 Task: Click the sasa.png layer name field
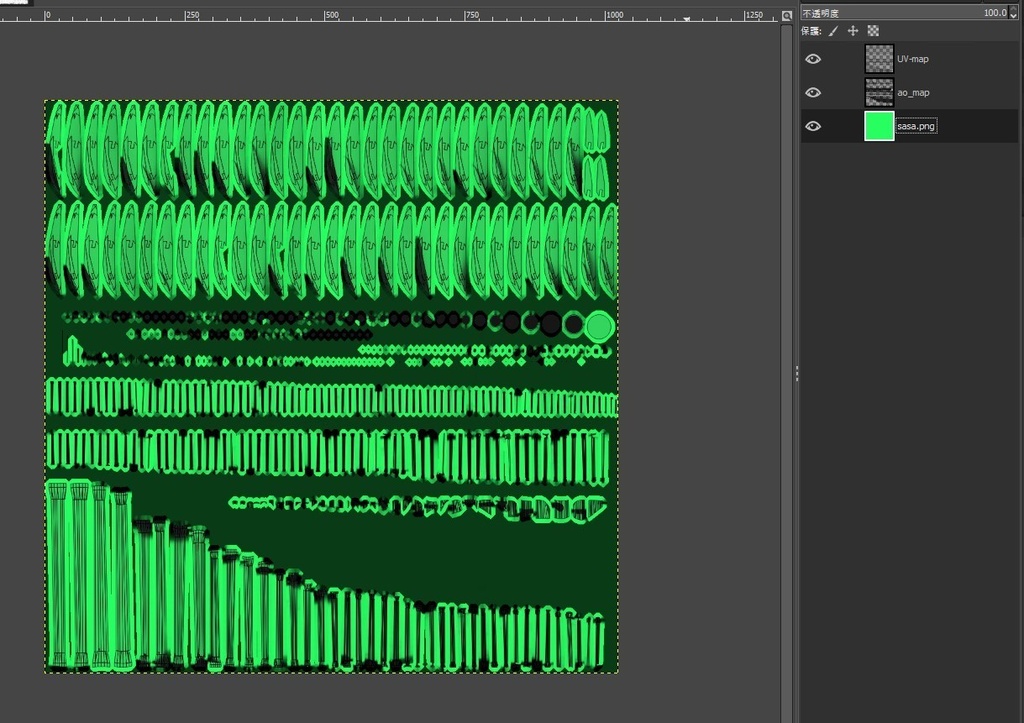tap(916, 126)
